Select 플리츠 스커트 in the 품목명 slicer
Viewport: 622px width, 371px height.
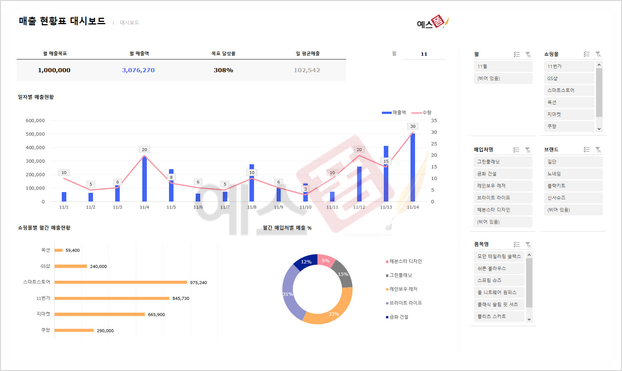coord(499,317)
